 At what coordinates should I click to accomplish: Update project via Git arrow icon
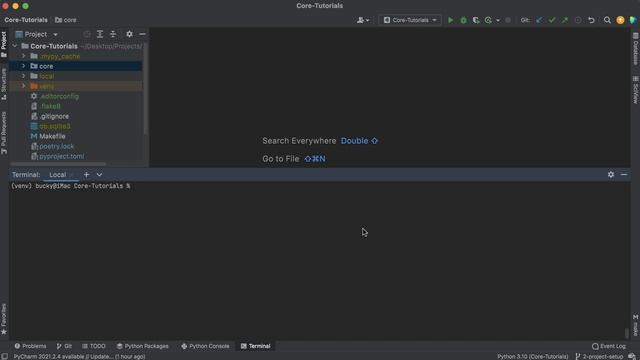[x=539, y=20]
